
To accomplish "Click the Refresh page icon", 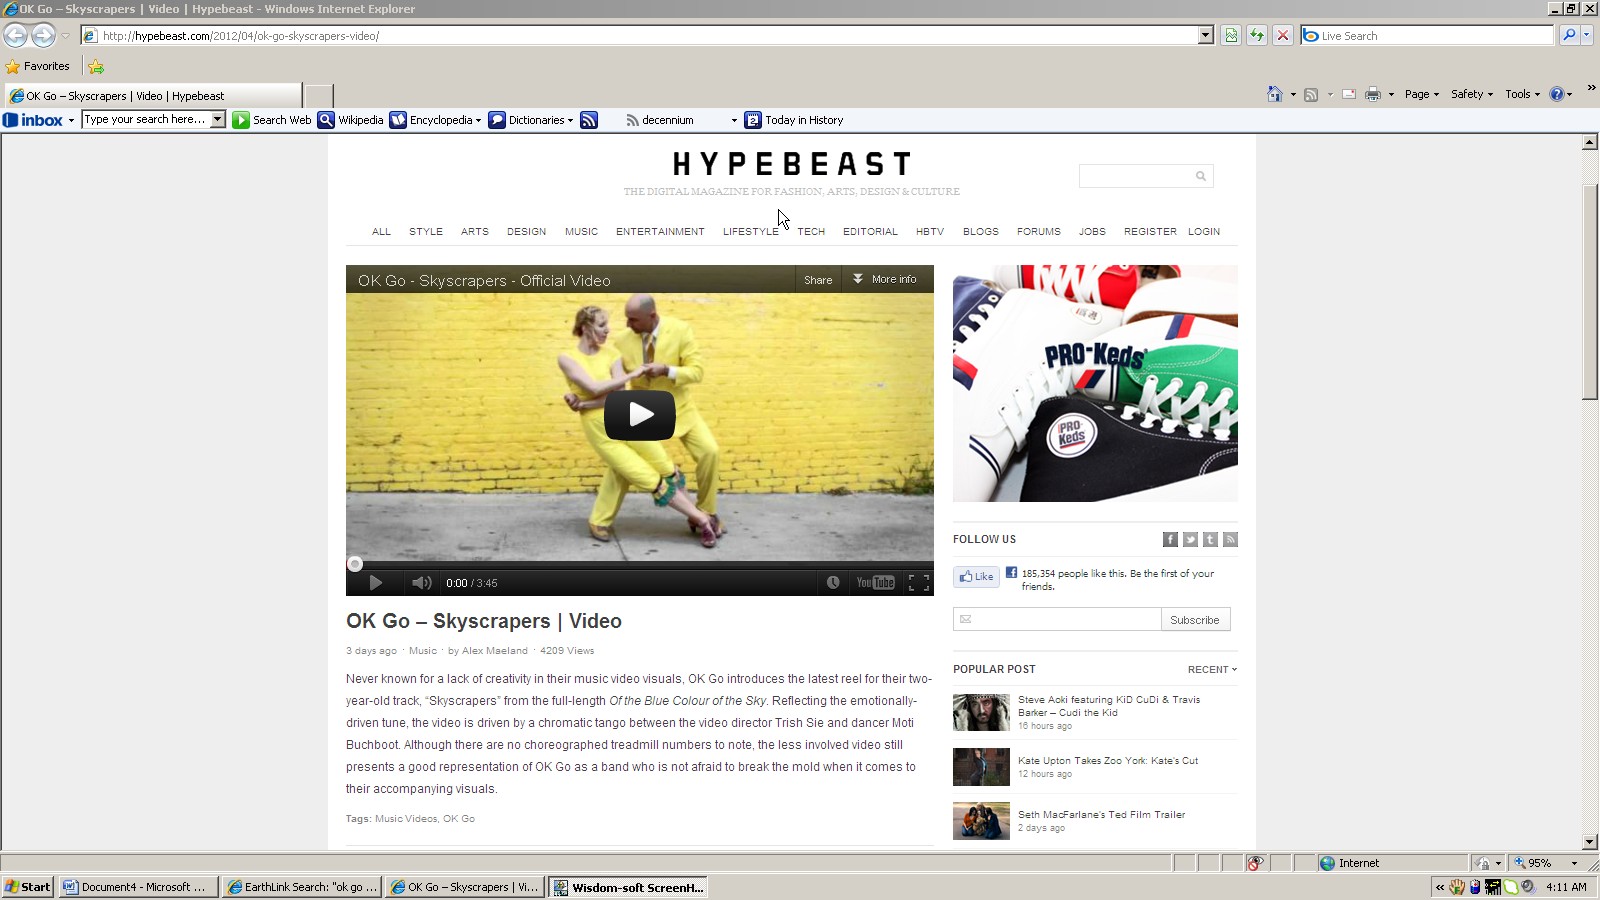I will pyautogui.click(x=1257, y=36).
